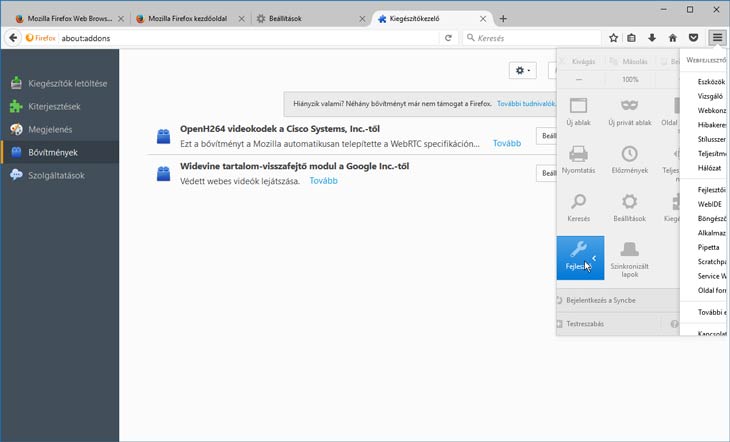Close the Kiegészítőkezelő tab
The image size is (730, 442).
[483, 19]
